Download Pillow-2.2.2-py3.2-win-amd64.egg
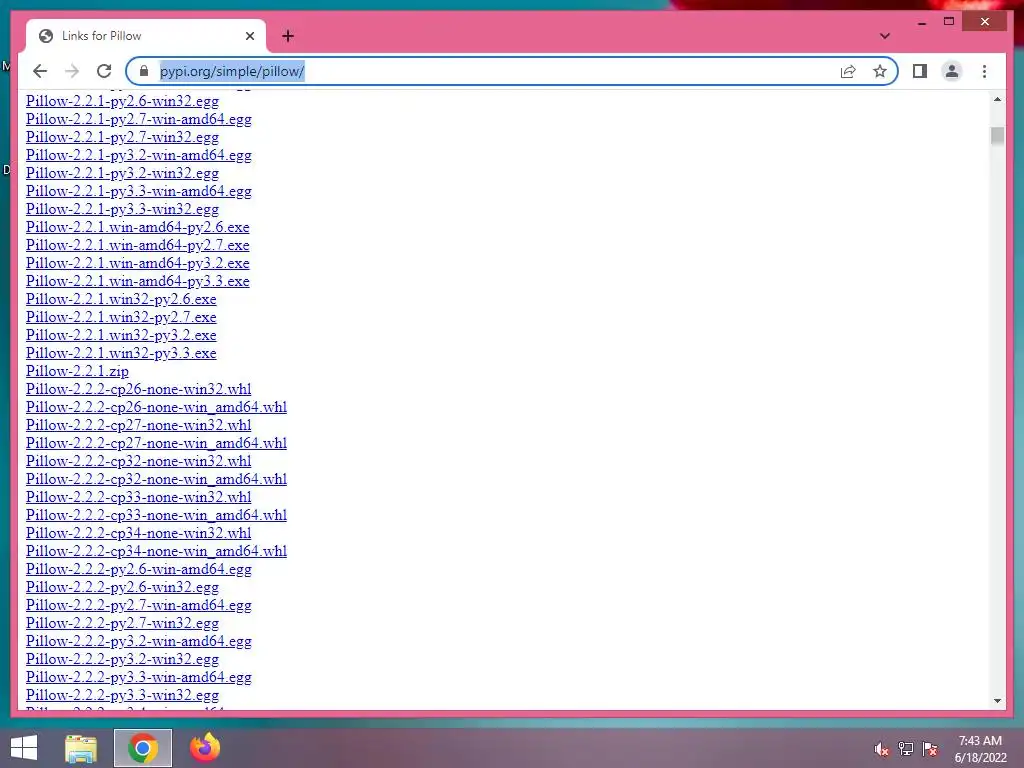 (138, 641)
